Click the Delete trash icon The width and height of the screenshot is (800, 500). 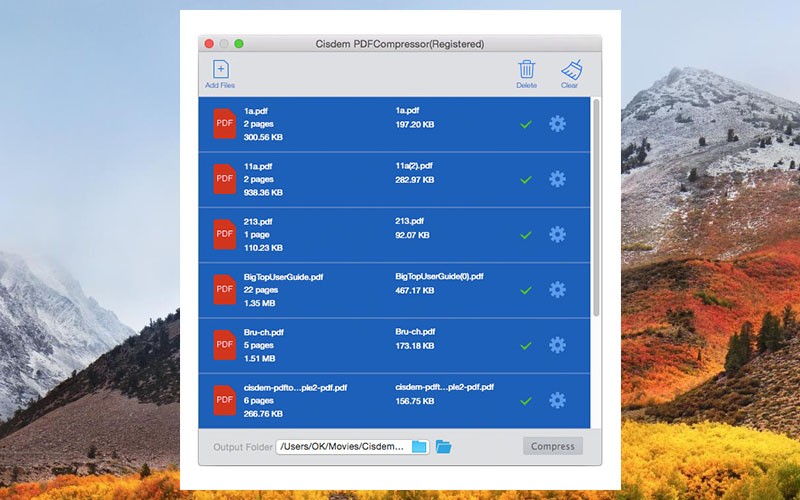[527, 69]
